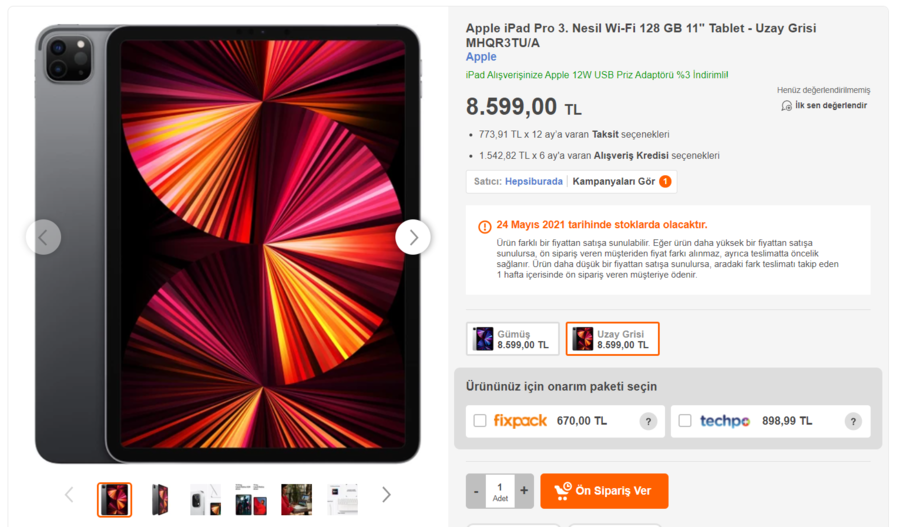Click the review speech bubble icon
The image size is (900, 527).
point(786,105)
